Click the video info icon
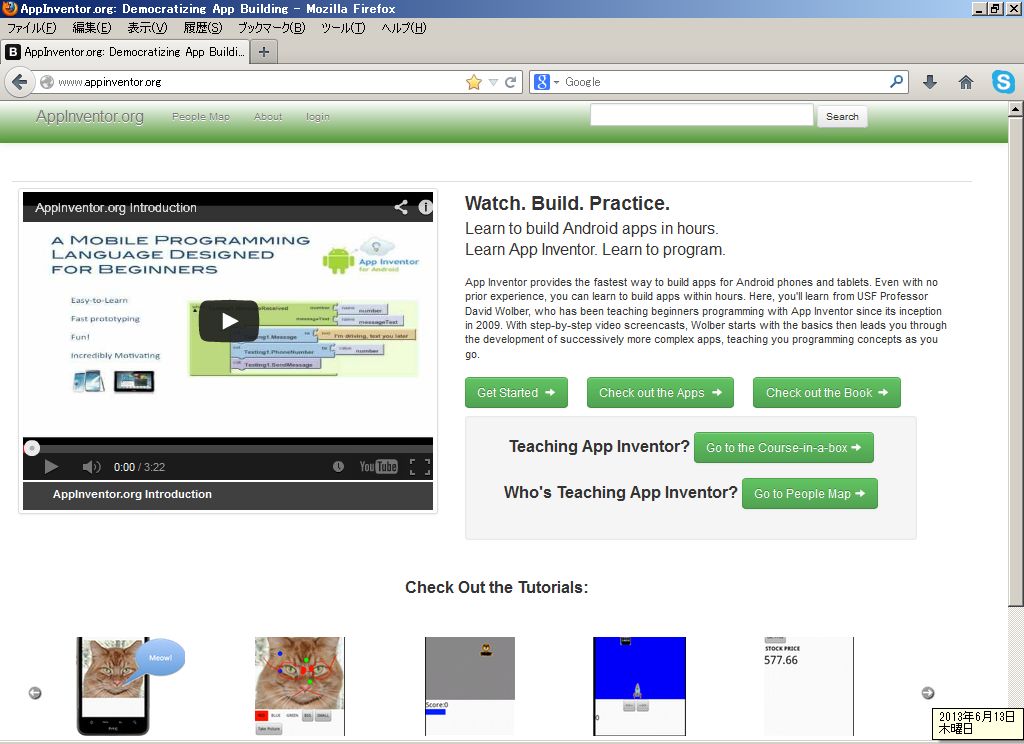The image size is (1024, 744). tap(424, 207)
